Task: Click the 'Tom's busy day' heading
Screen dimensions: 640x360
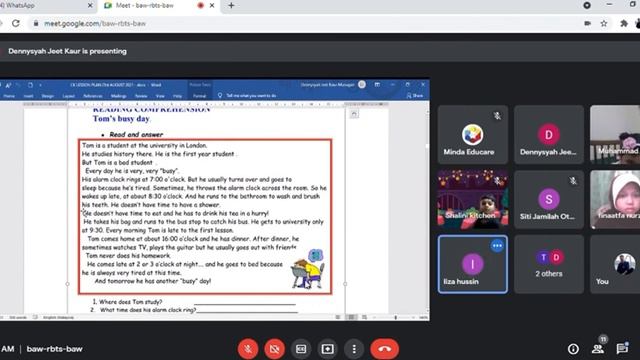Action: [122, 119]
